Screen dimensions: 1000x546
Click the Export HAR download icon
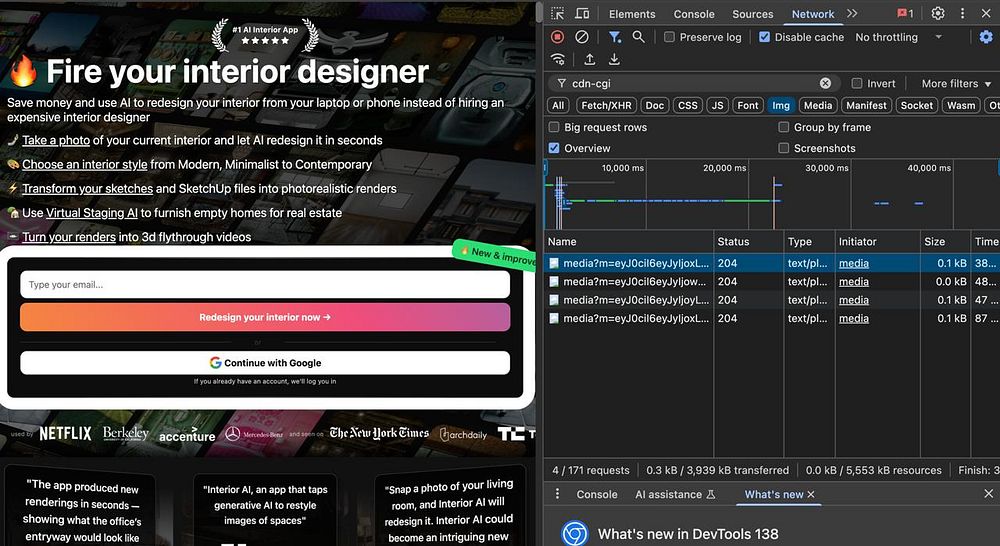[614, 60]
